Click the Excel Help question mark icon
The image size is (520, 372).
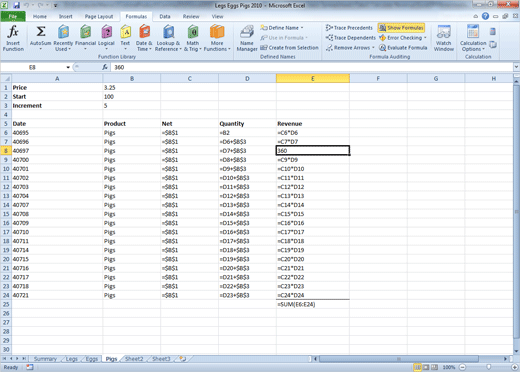click(485, 16)
